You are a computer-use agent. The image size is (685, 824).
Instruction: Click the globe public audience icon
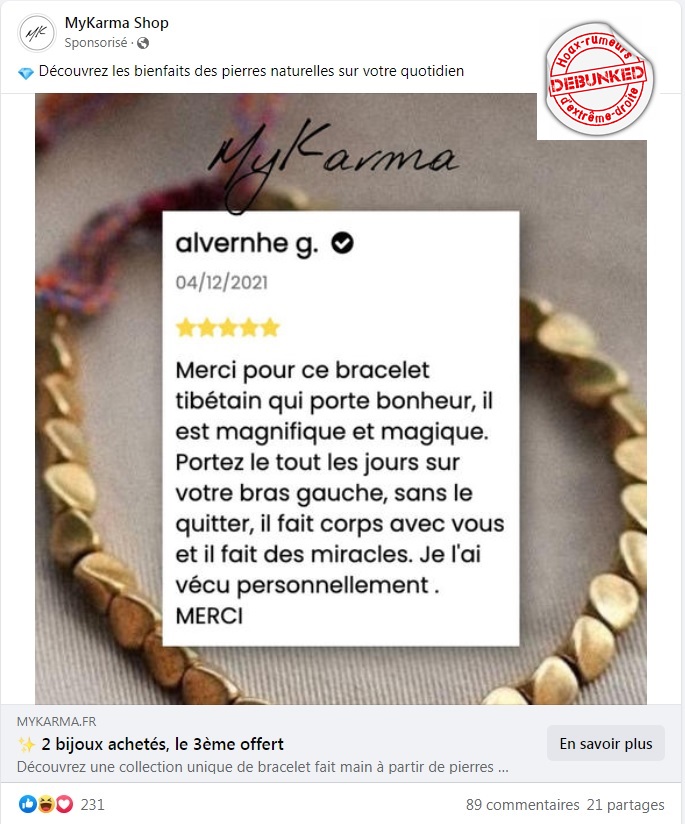click(x=143, y=43)
